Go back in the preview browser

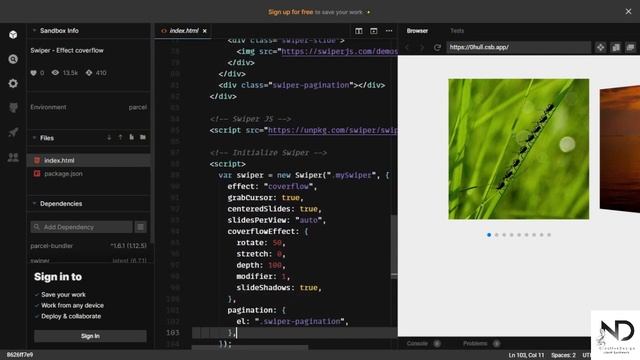point(407,47)
